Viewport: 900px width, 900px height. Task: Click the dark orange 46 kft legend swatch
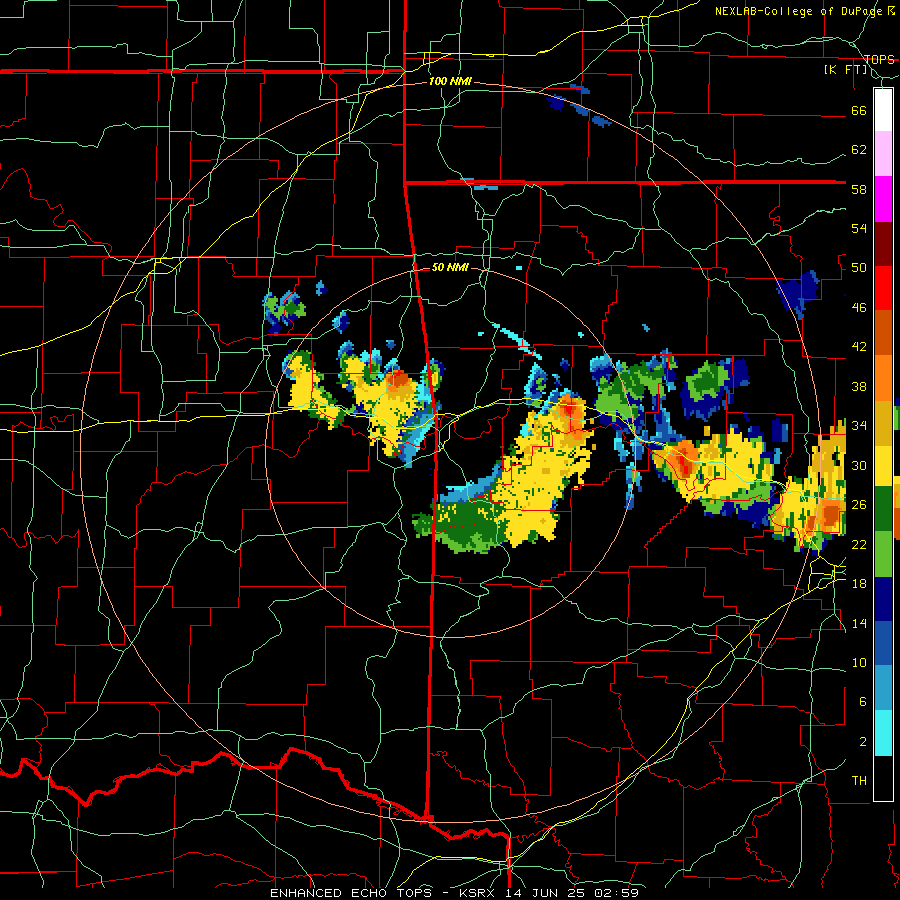(x=883, y=333)
